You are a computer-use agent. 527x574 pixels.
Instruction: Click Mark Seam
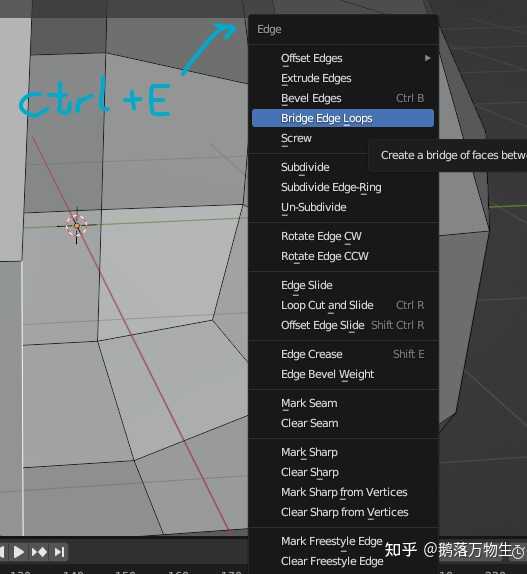pos(343,403)
